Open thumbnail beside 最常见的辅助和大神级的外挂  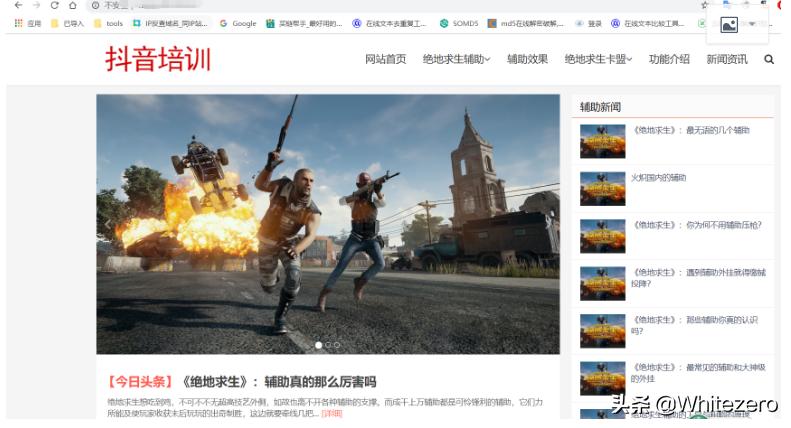pyautogui.click(x=602, y=378)
